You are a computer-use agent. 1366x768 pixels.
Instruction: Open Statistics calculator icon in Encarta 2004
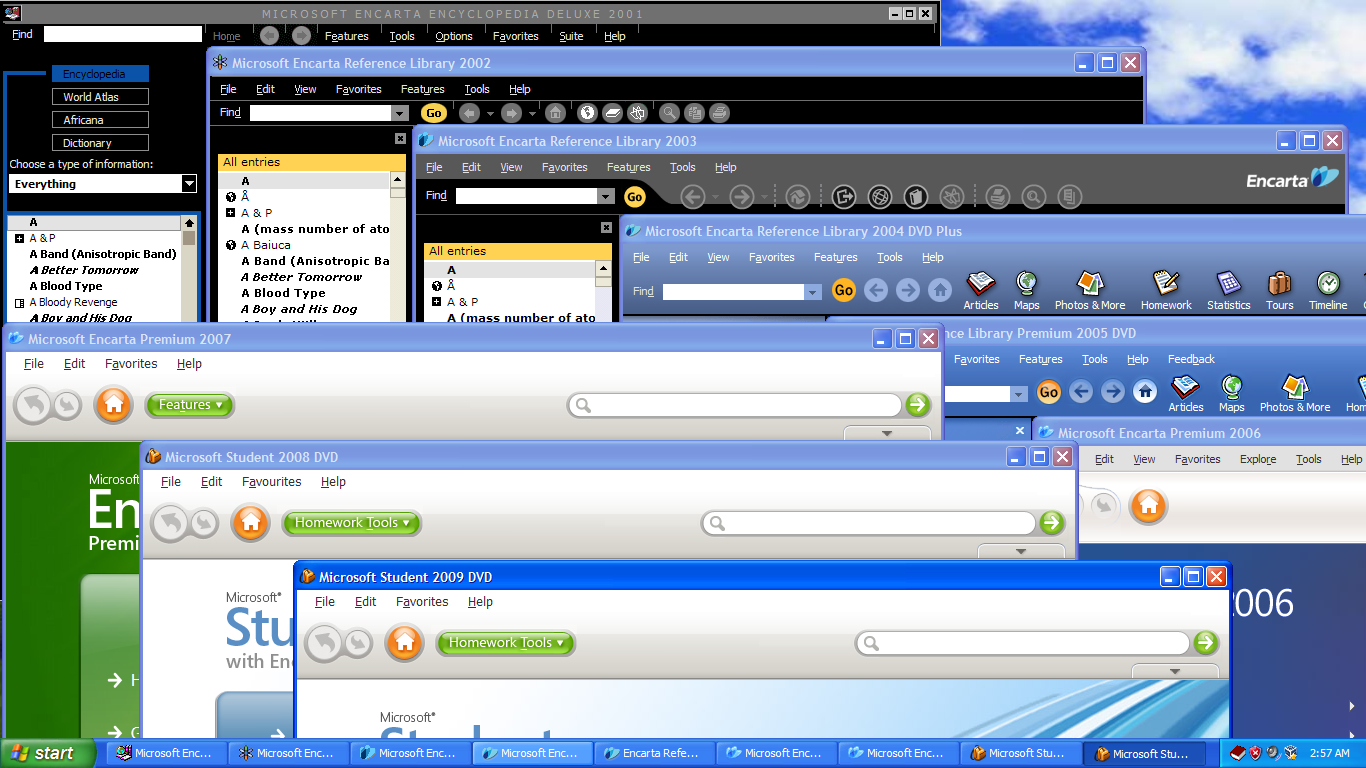tap(1228, 290)
